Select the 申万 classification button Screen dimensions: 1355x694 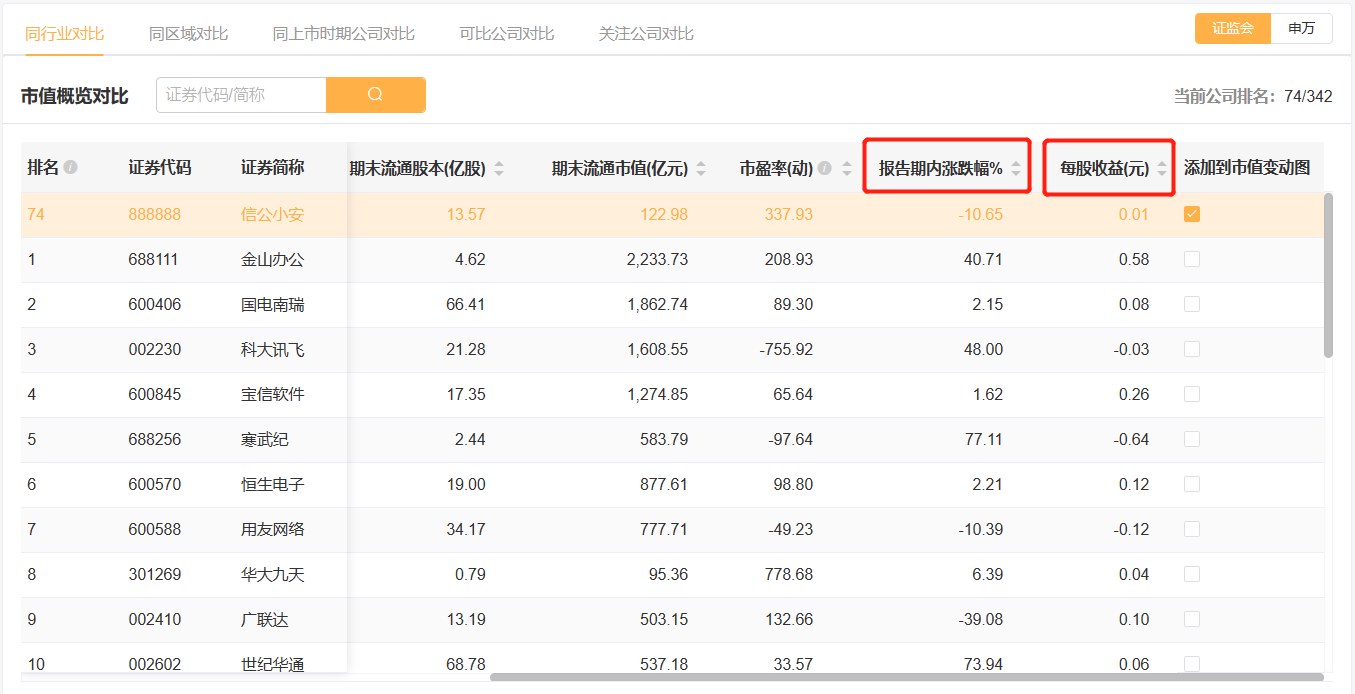[x=1302, y=29]
